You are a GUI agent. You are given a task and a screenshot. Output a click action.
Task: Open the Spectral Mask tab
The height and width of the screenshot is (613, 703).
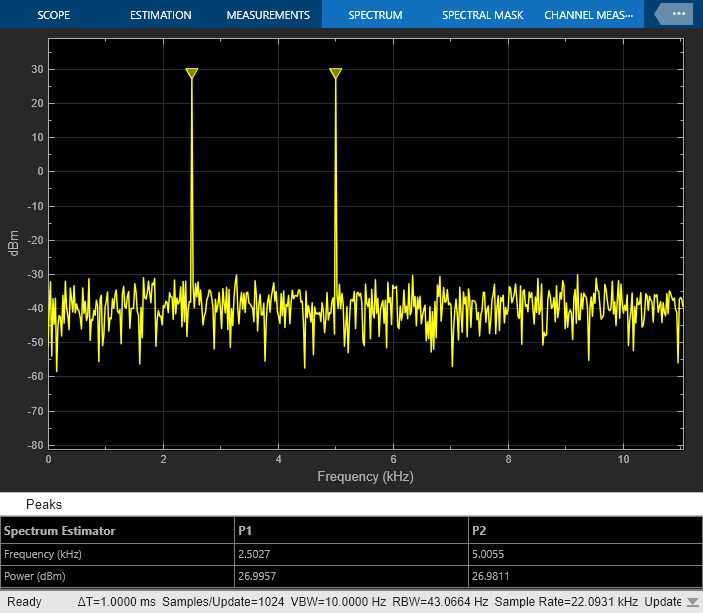(x=483, y=16)
